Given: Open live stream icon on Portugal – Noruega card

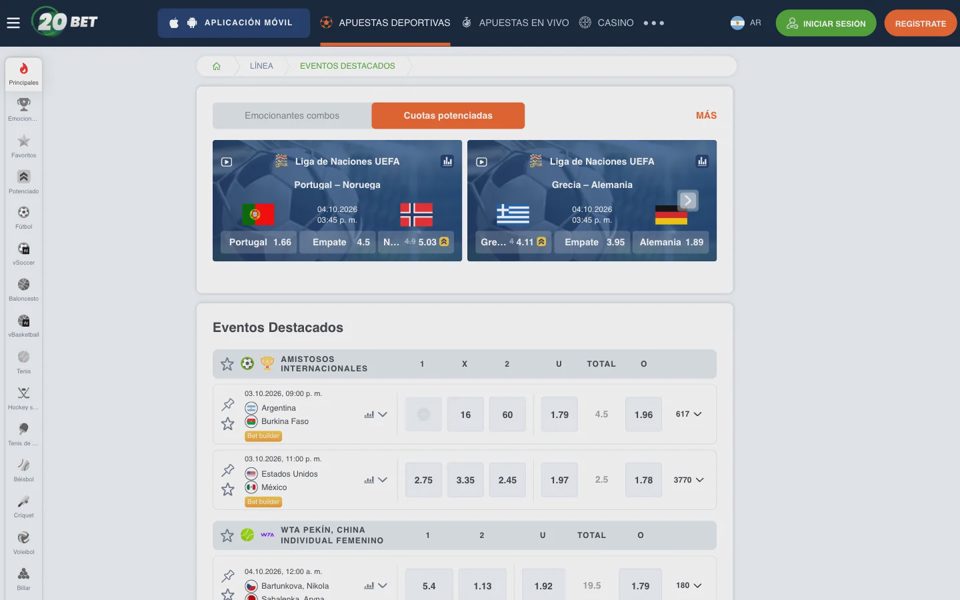Looking at the screenshot, I should click(227, 162).
